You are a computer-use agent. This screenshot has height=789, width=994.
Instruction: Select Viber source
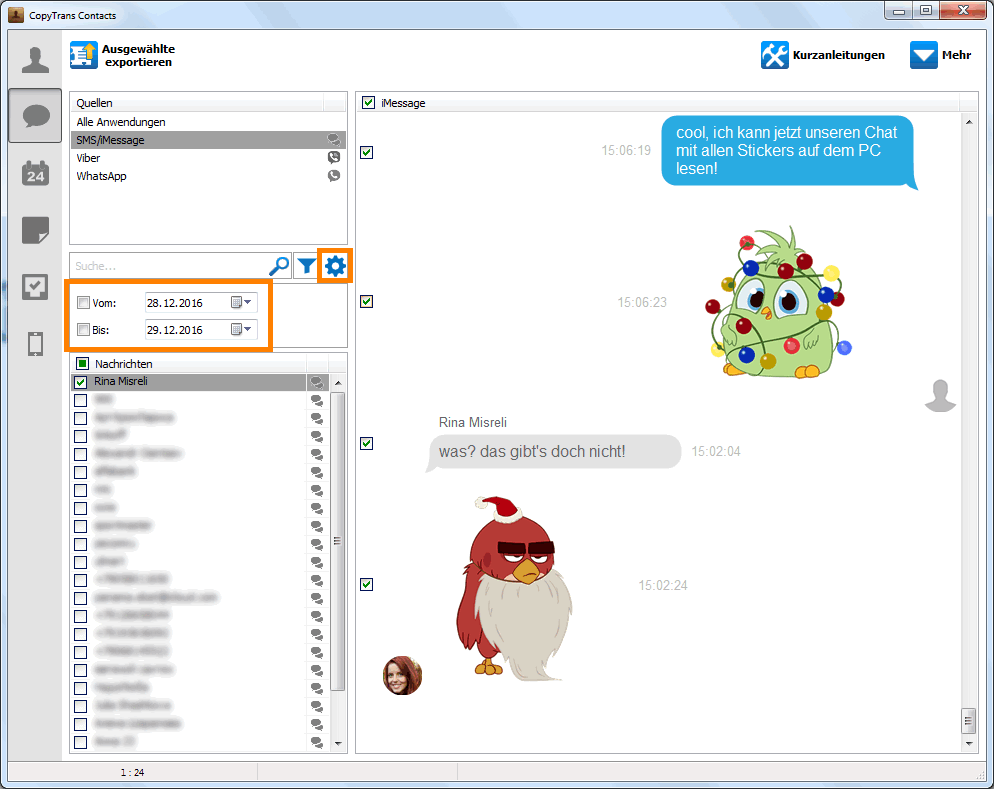pos(208,158)
